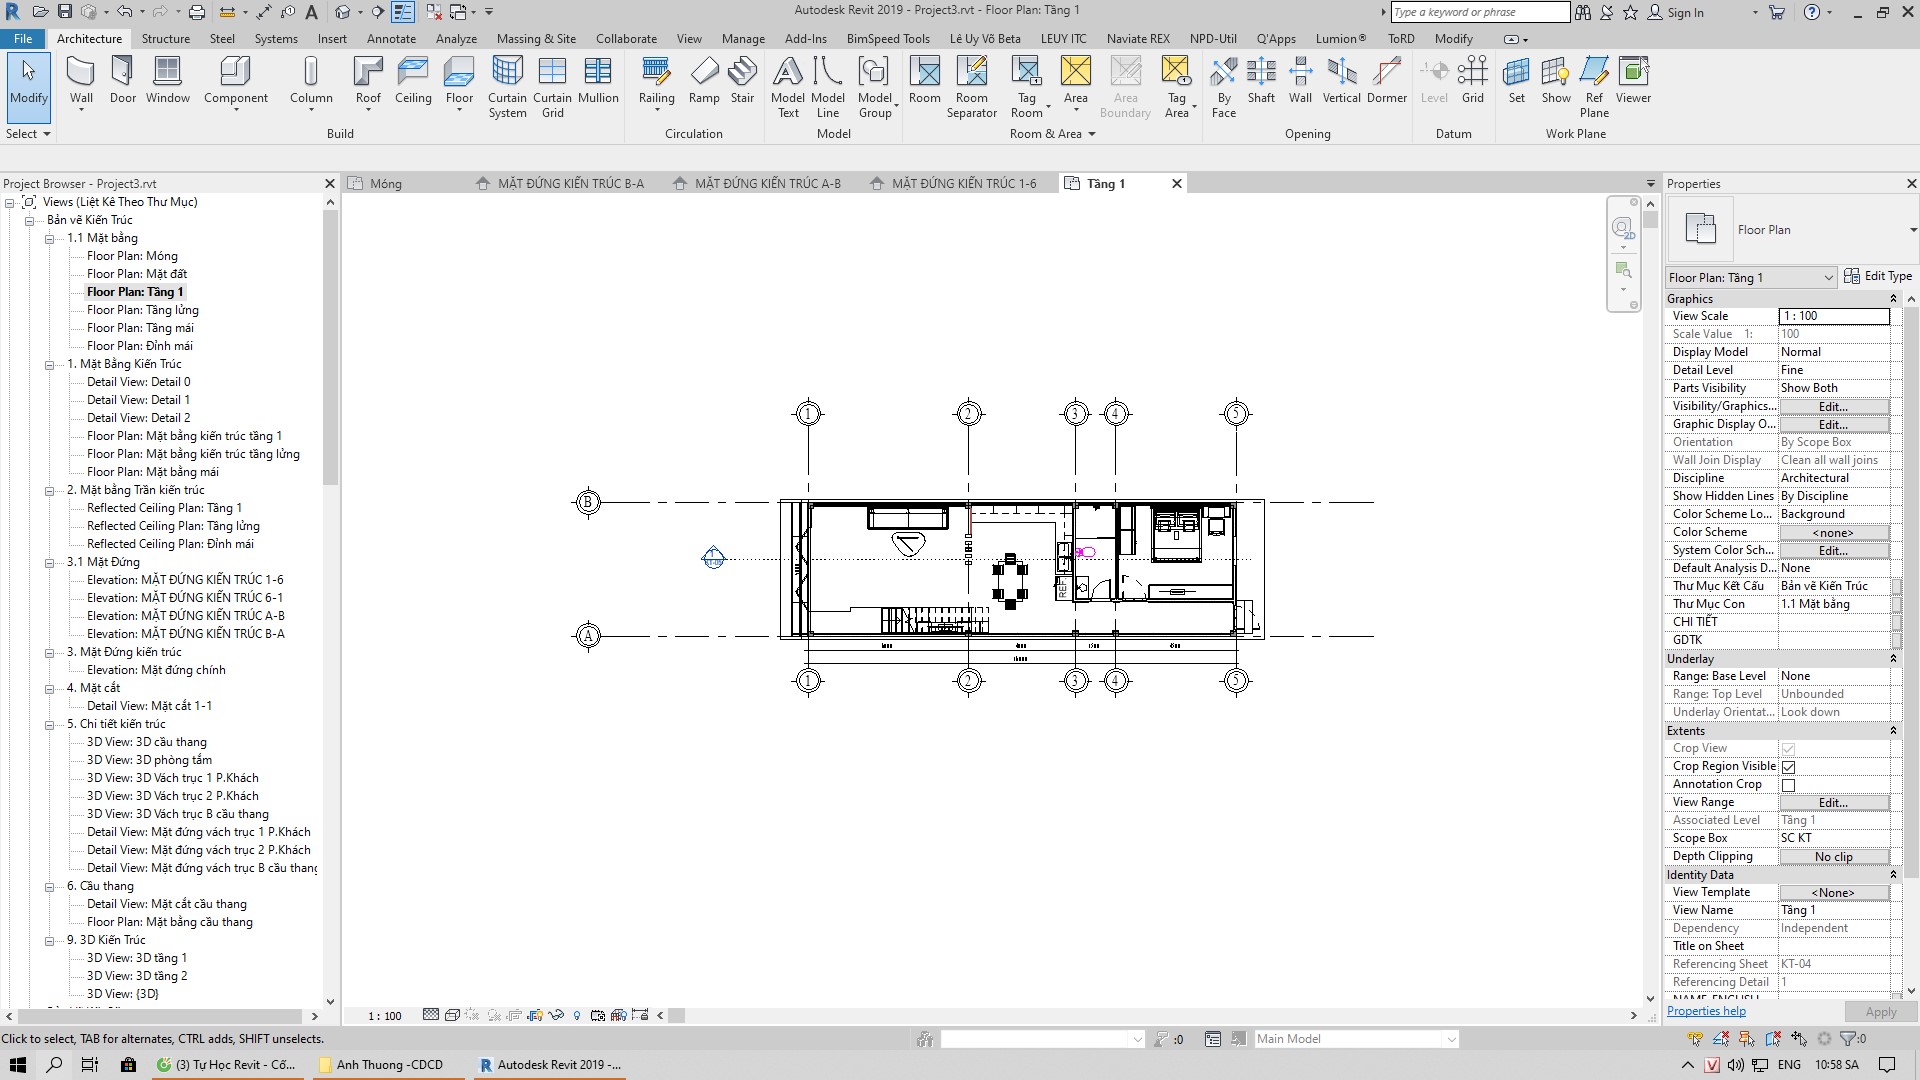Switch to the Annotate ribbon tab
The image size is (1920, 1080).
click(x=390, y=38)
